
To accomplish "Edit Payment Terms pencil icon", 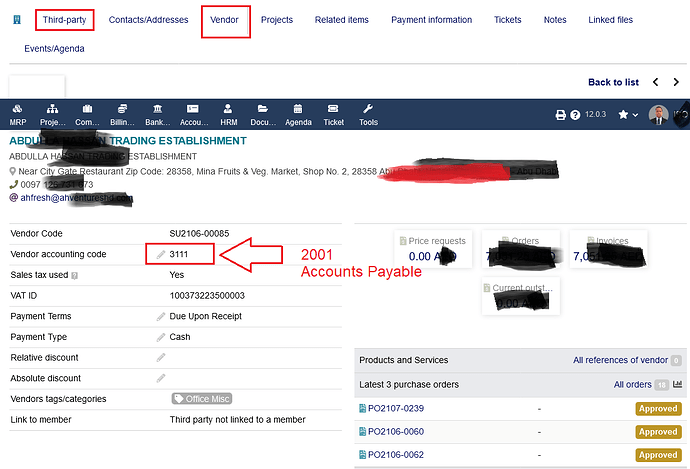I will click(x=161, y=316).
